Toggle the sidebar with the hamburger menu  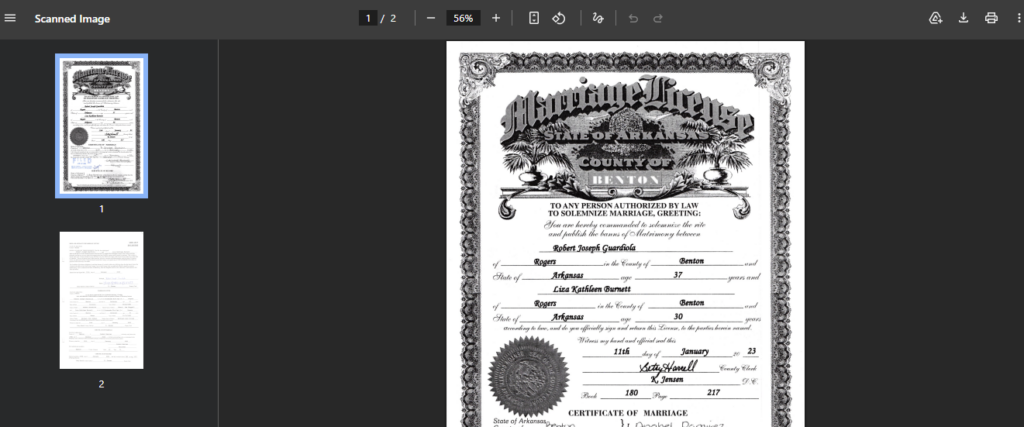(11, 18)
